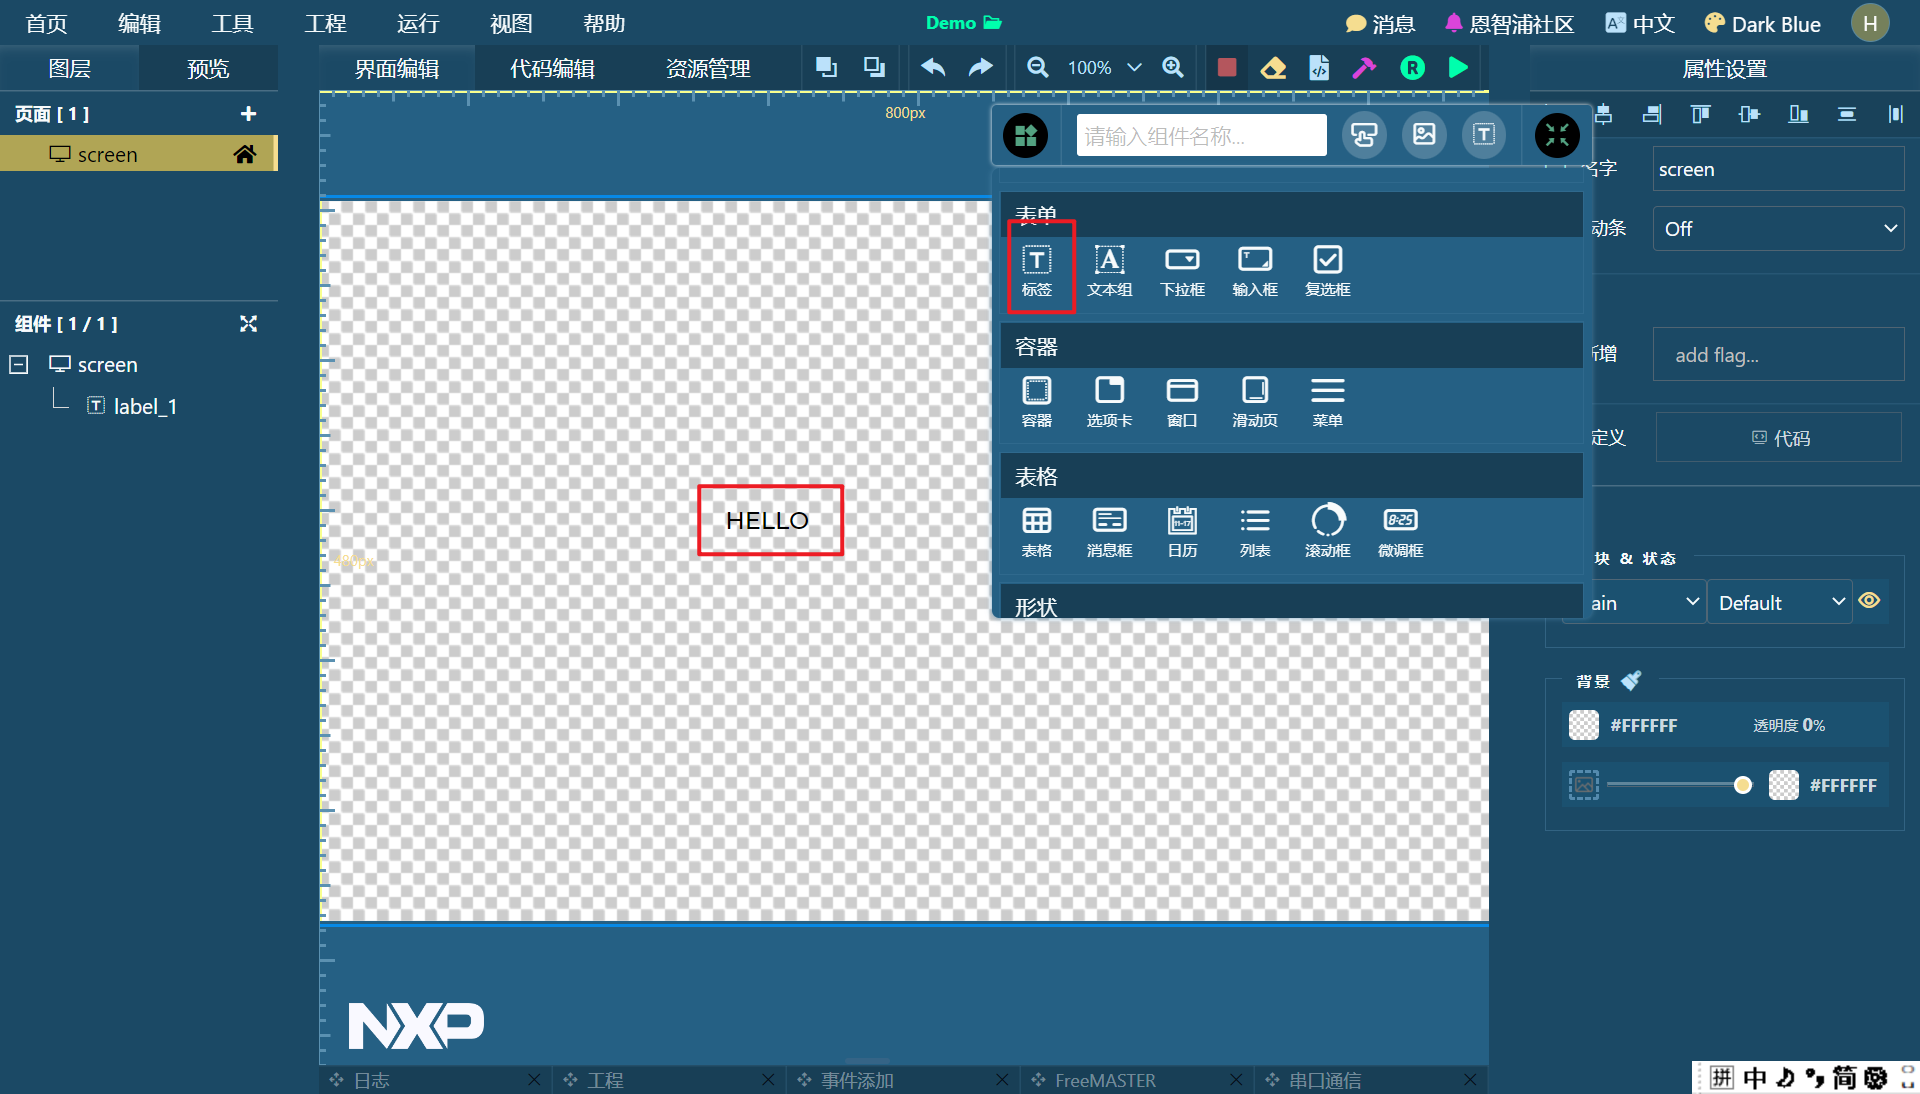Open the Off scrollbar dropdown
Screen dimensions: 1920x1094
point(1777,229)
